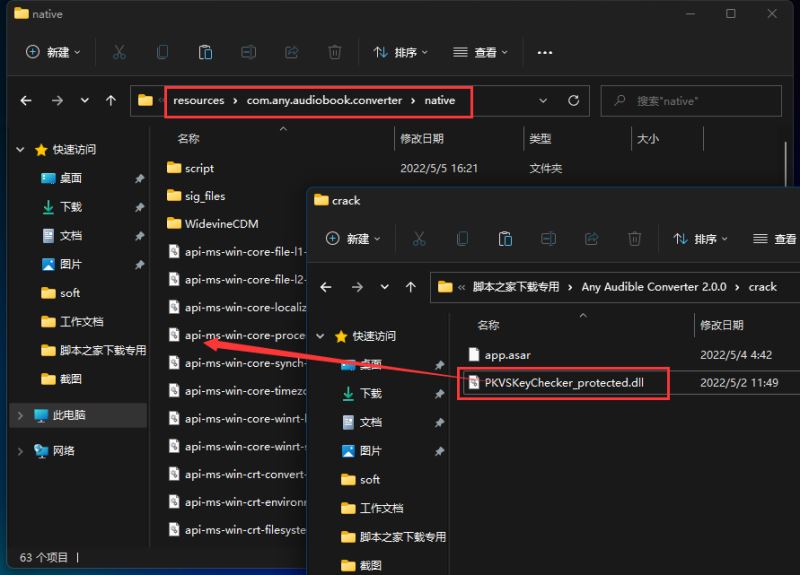Refresh the native folder view

[x=573, y=101]
